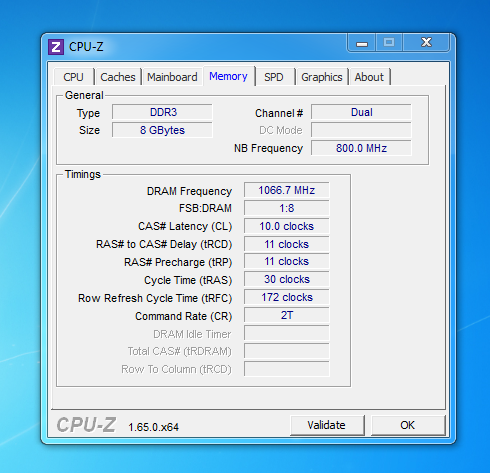Select the 8 GBytes size field

(x=162, y=130)
